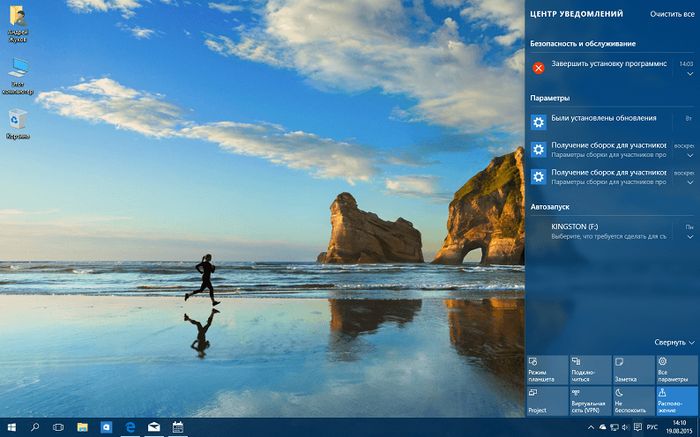The width and height of the screenshot is (700, 437).
Task: Open the Project quick action tile
Action: click(546, 401)
